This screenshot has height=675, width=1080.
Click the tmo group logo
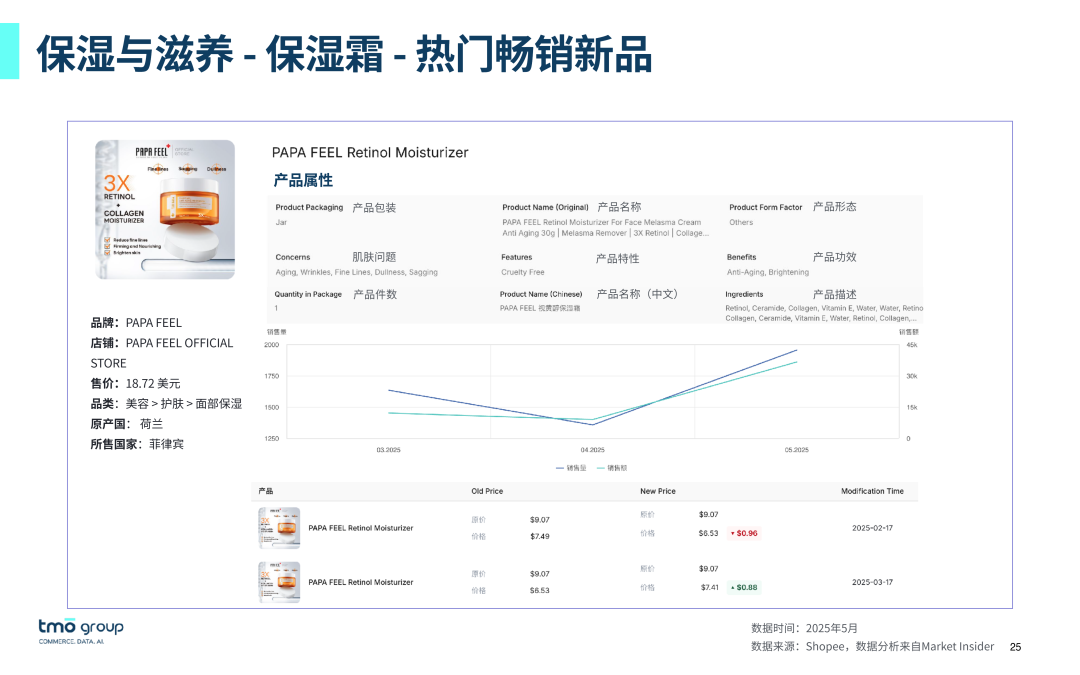pos(81,631)
